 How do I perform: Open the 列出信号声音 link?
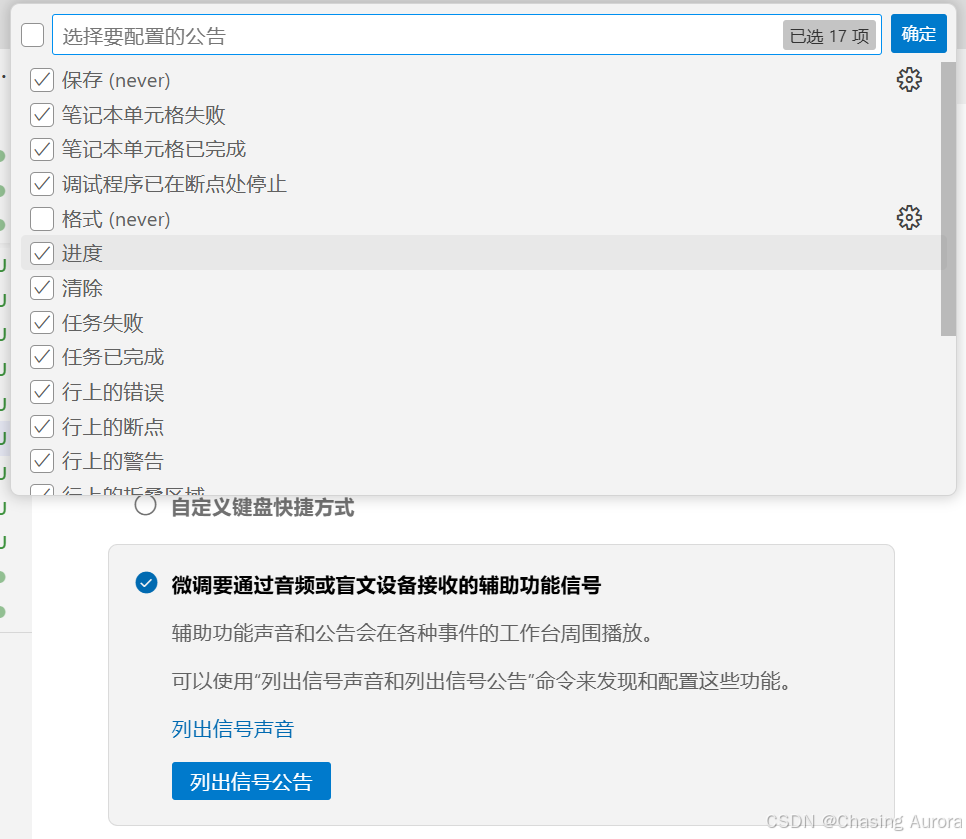(233, 730)
